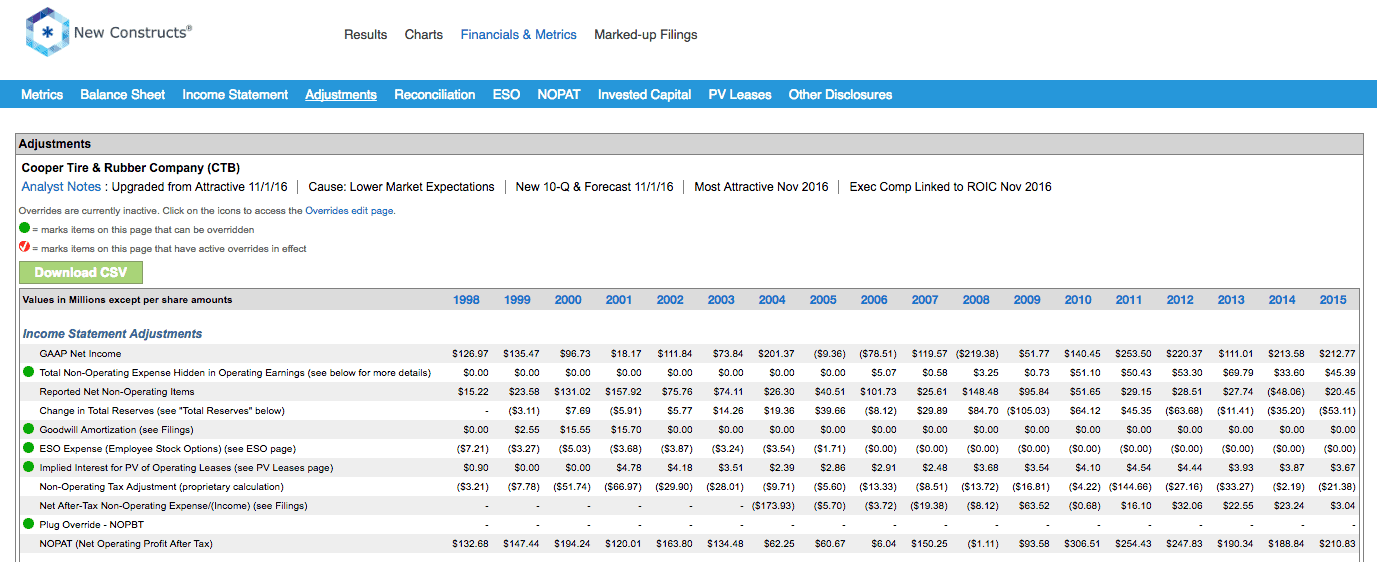Screen dimensions: 1377x562
Task: Click 'Cause: Lower Market Expectations' note
Action: (401, 187)
